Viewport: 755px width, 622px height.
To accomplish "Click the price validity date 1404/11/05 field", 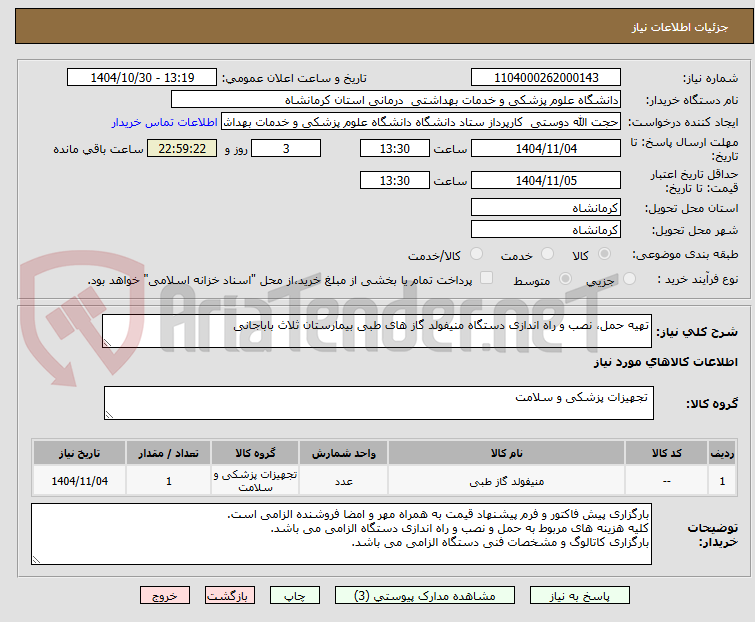I will (x=546, y=181).
